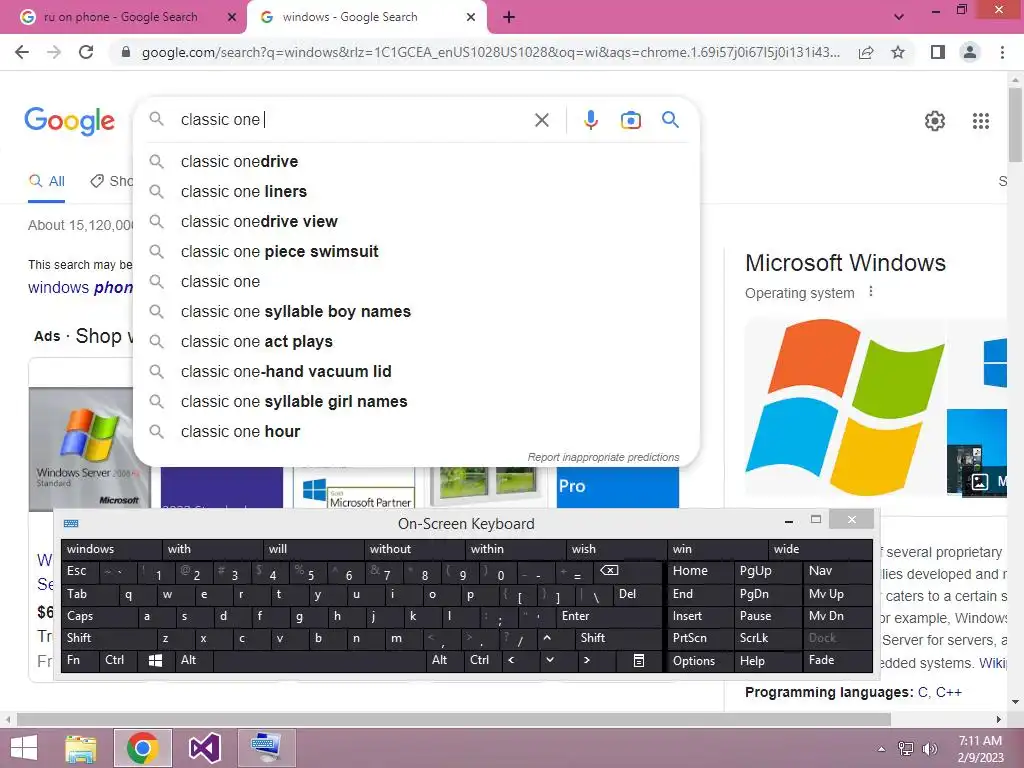Toggle the Caps key on keyboard

[x=99, y=616]
